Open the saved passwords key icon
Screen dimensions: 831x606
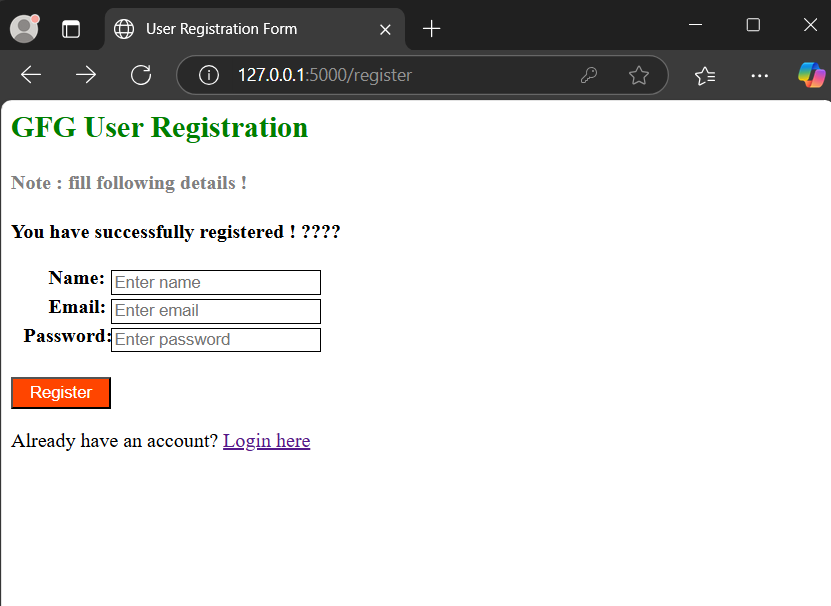pos(589,75)
